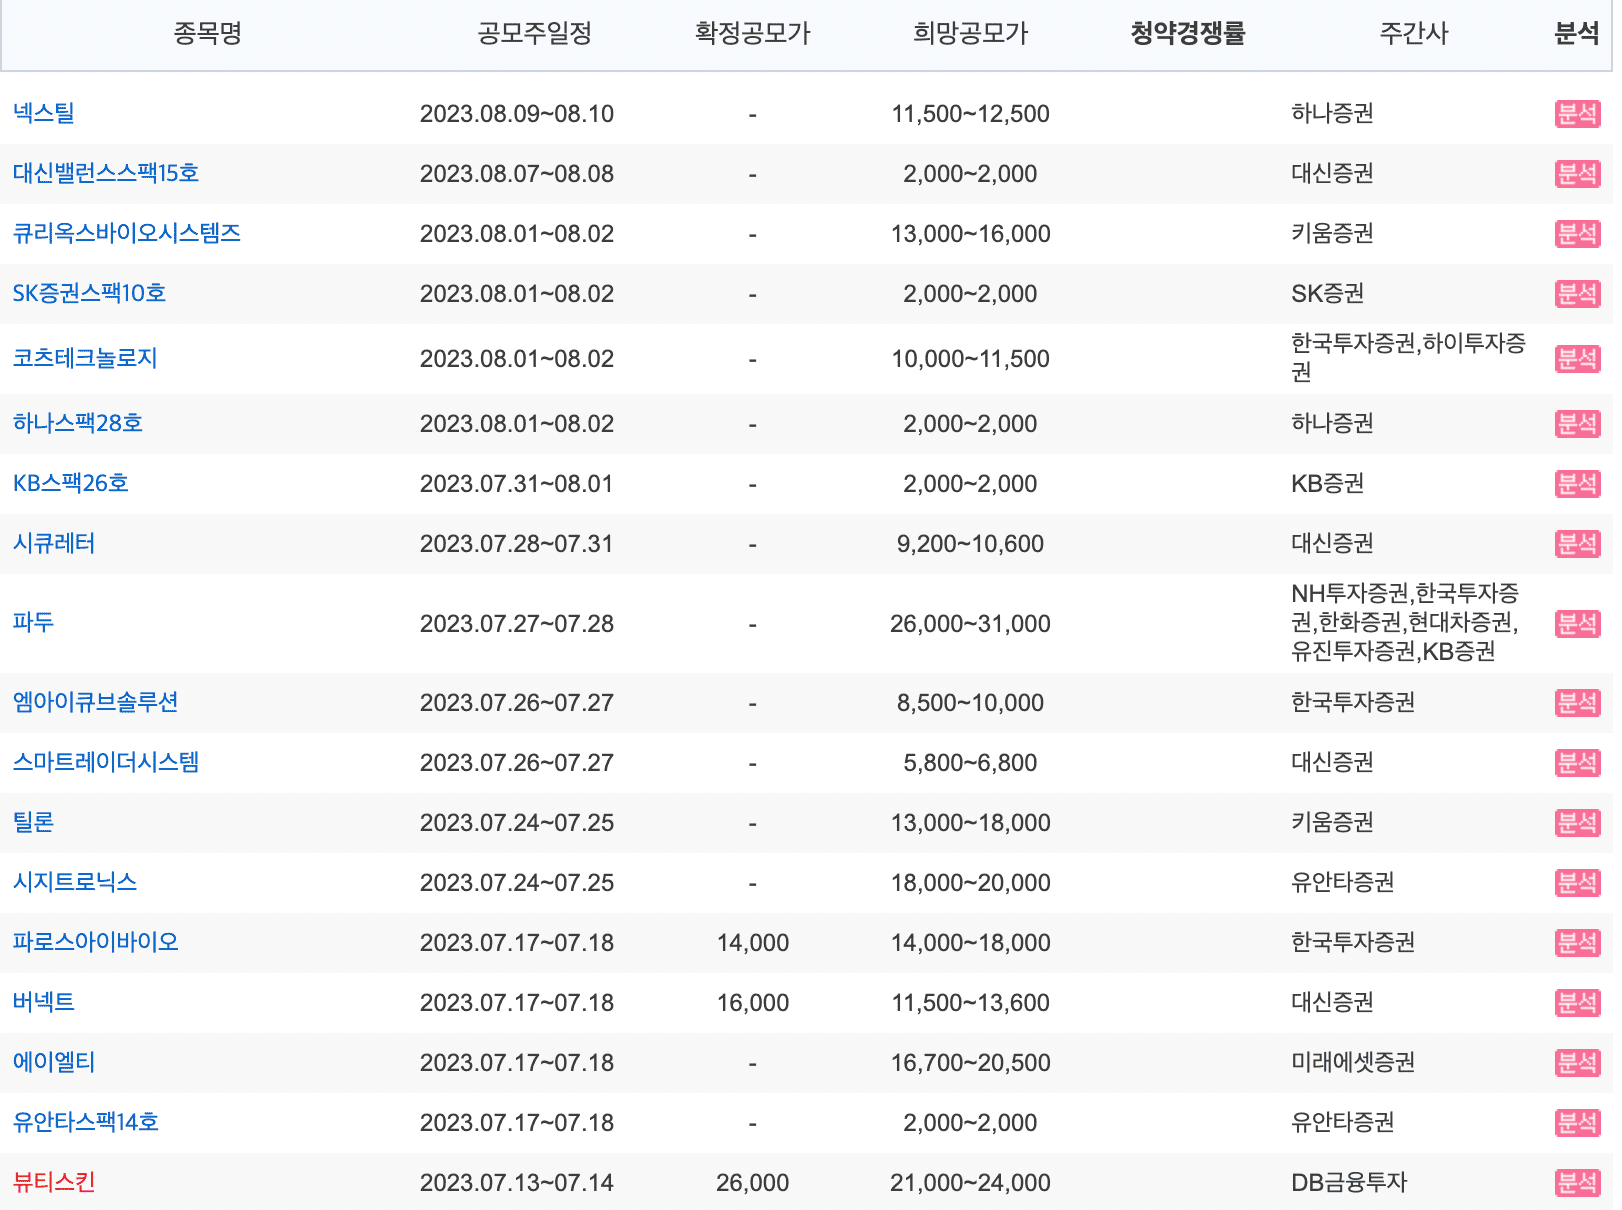This screenshot has width=1622, height=1210.
Task: Open the 에이엘티 stock link
Action: point(54,1062)
